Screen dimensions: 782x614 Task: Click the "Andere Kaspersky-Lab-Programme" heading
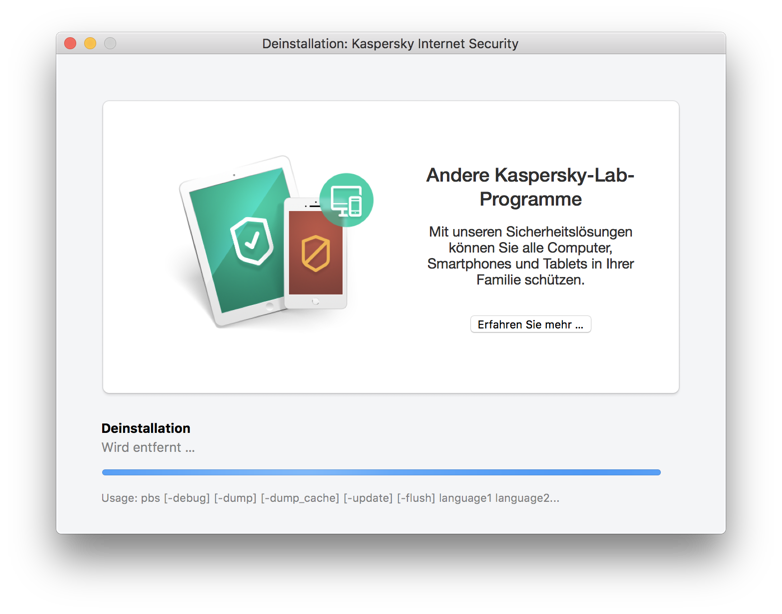(x=530, y=187)
